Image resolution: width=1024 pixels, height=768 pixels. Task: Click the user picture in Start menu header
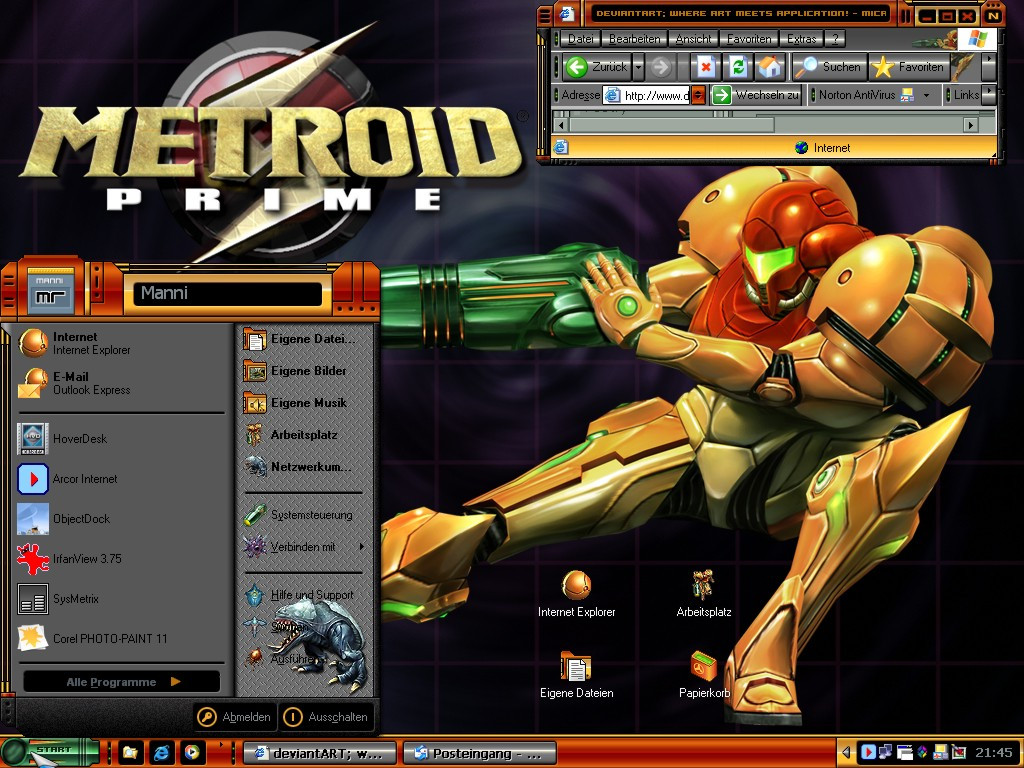point(51,291)
